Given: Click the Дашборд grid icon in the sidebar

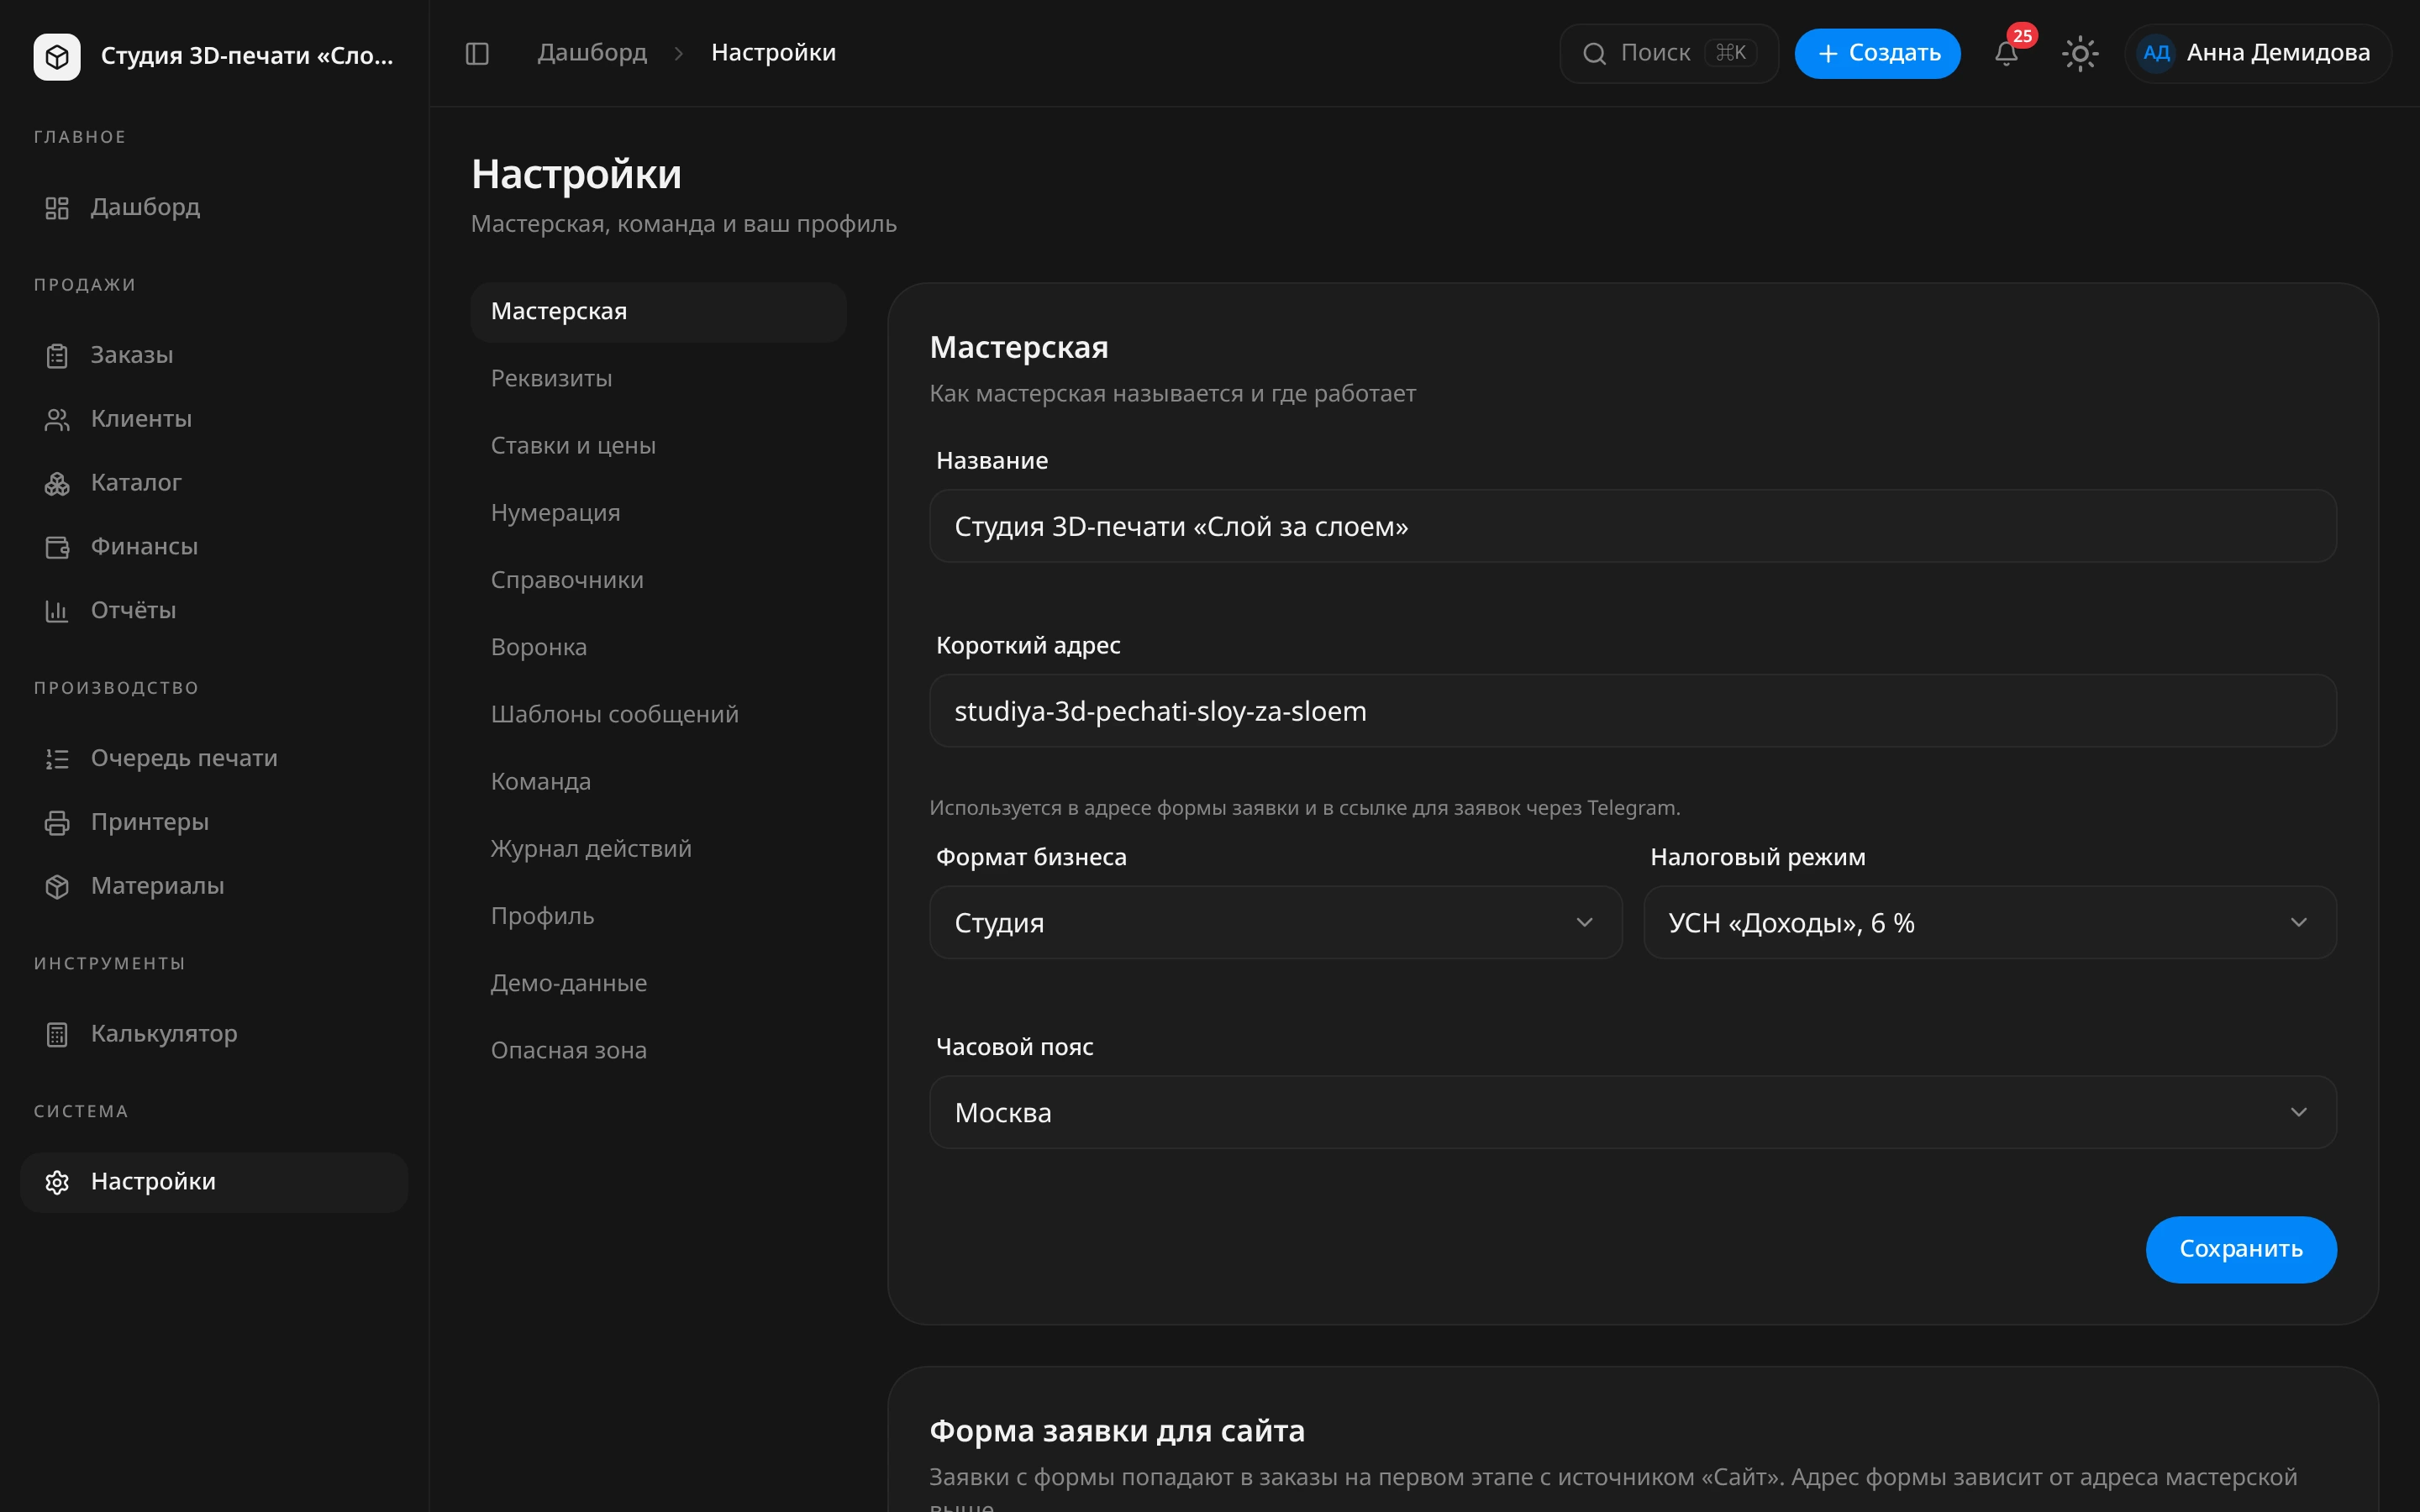Looking at the screenshot, I should coord(57,208).
